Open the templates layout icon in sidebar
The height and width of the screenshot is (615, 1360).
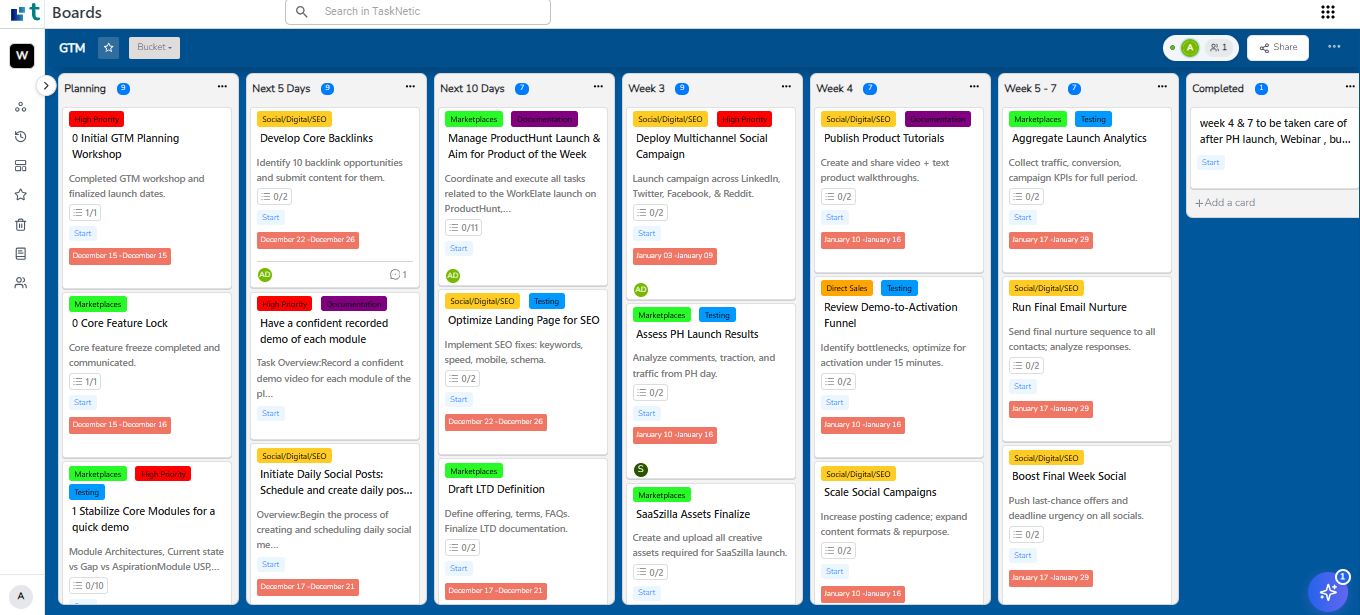tap(20, 166)
